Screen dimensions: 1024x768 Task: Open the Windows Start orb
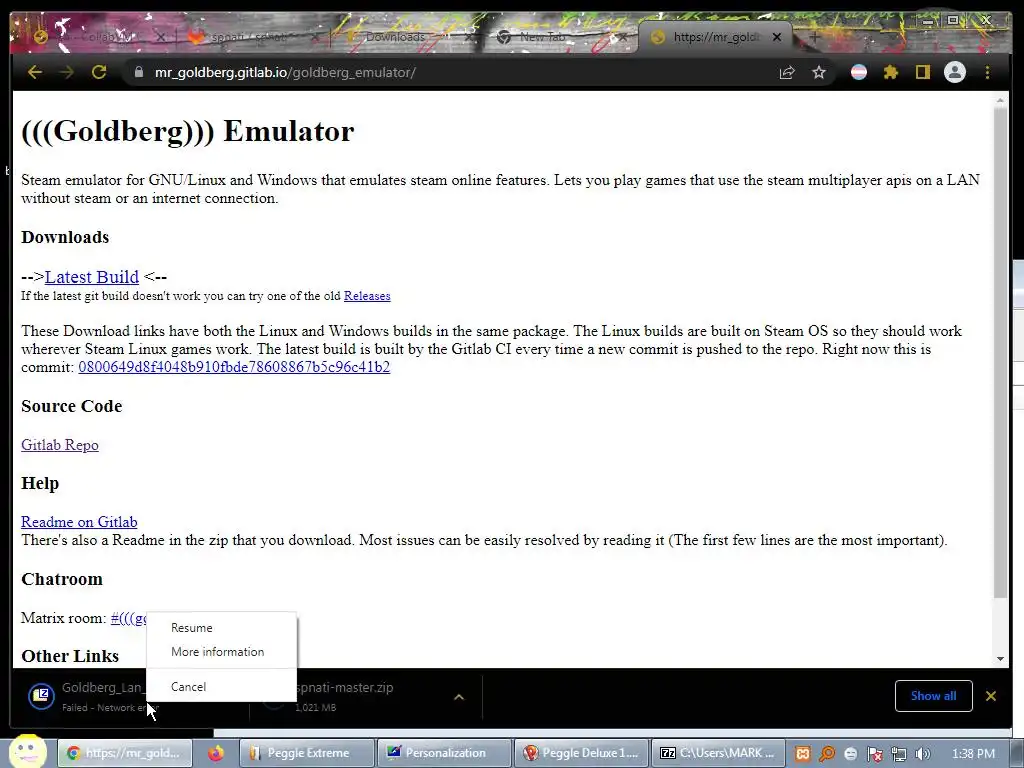pyautogui.click(x=27, y=752)
